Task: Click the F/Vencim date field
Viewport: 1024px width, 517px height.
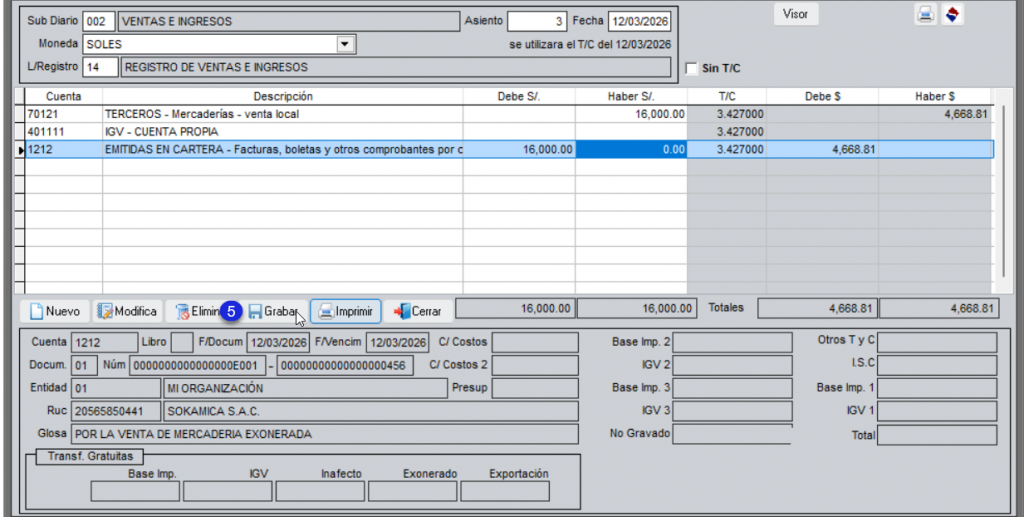Action: 397,342
